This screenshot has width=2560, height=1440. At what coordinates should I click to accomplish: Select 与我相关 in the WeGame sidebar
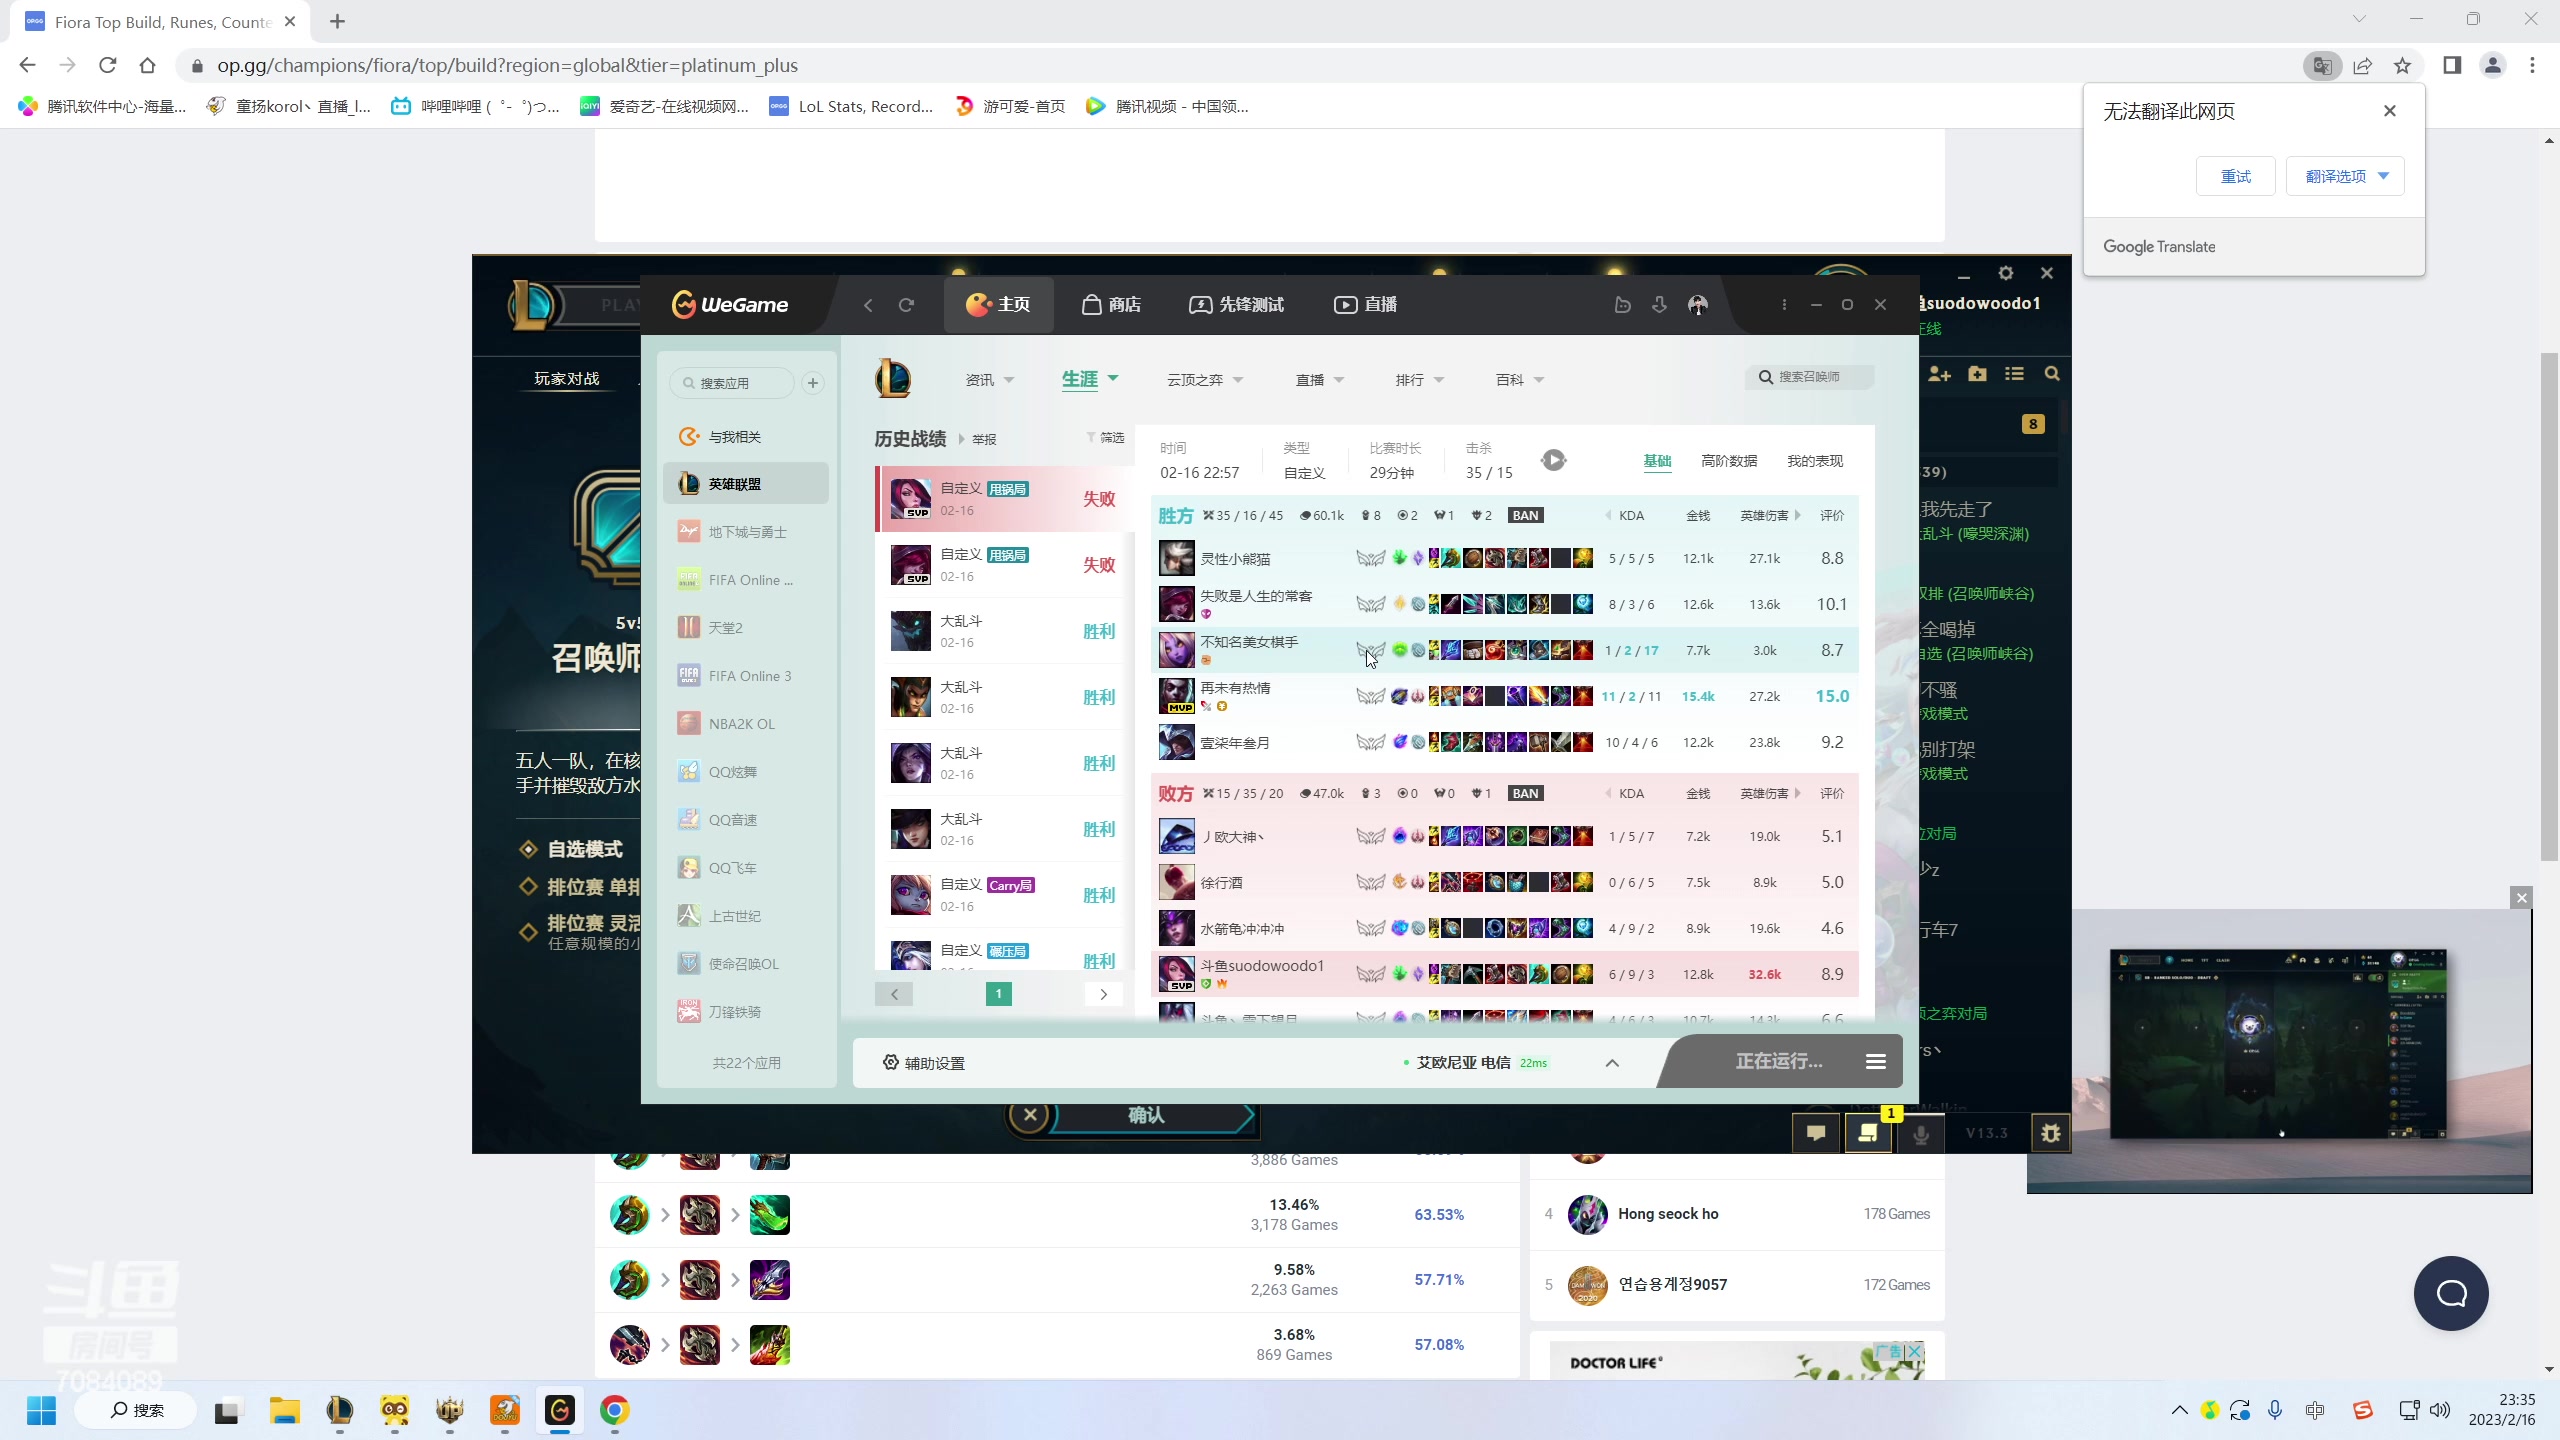pos(746,437)
